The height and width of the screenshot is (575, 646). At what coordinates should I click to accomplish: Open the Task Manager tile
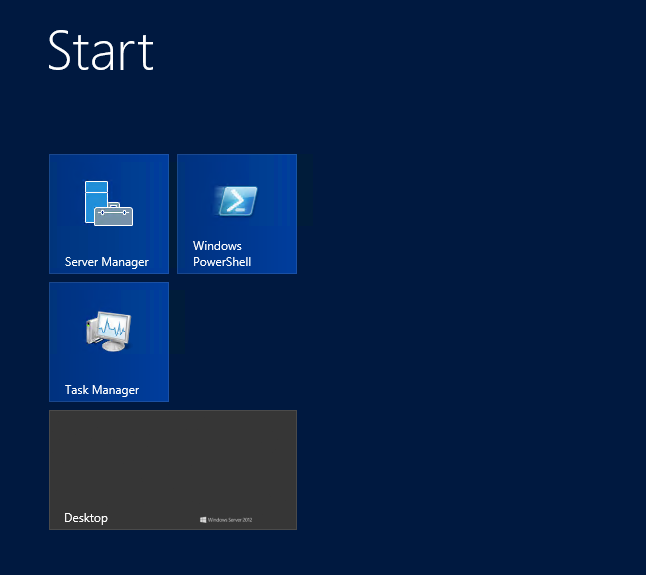[109, 342]
